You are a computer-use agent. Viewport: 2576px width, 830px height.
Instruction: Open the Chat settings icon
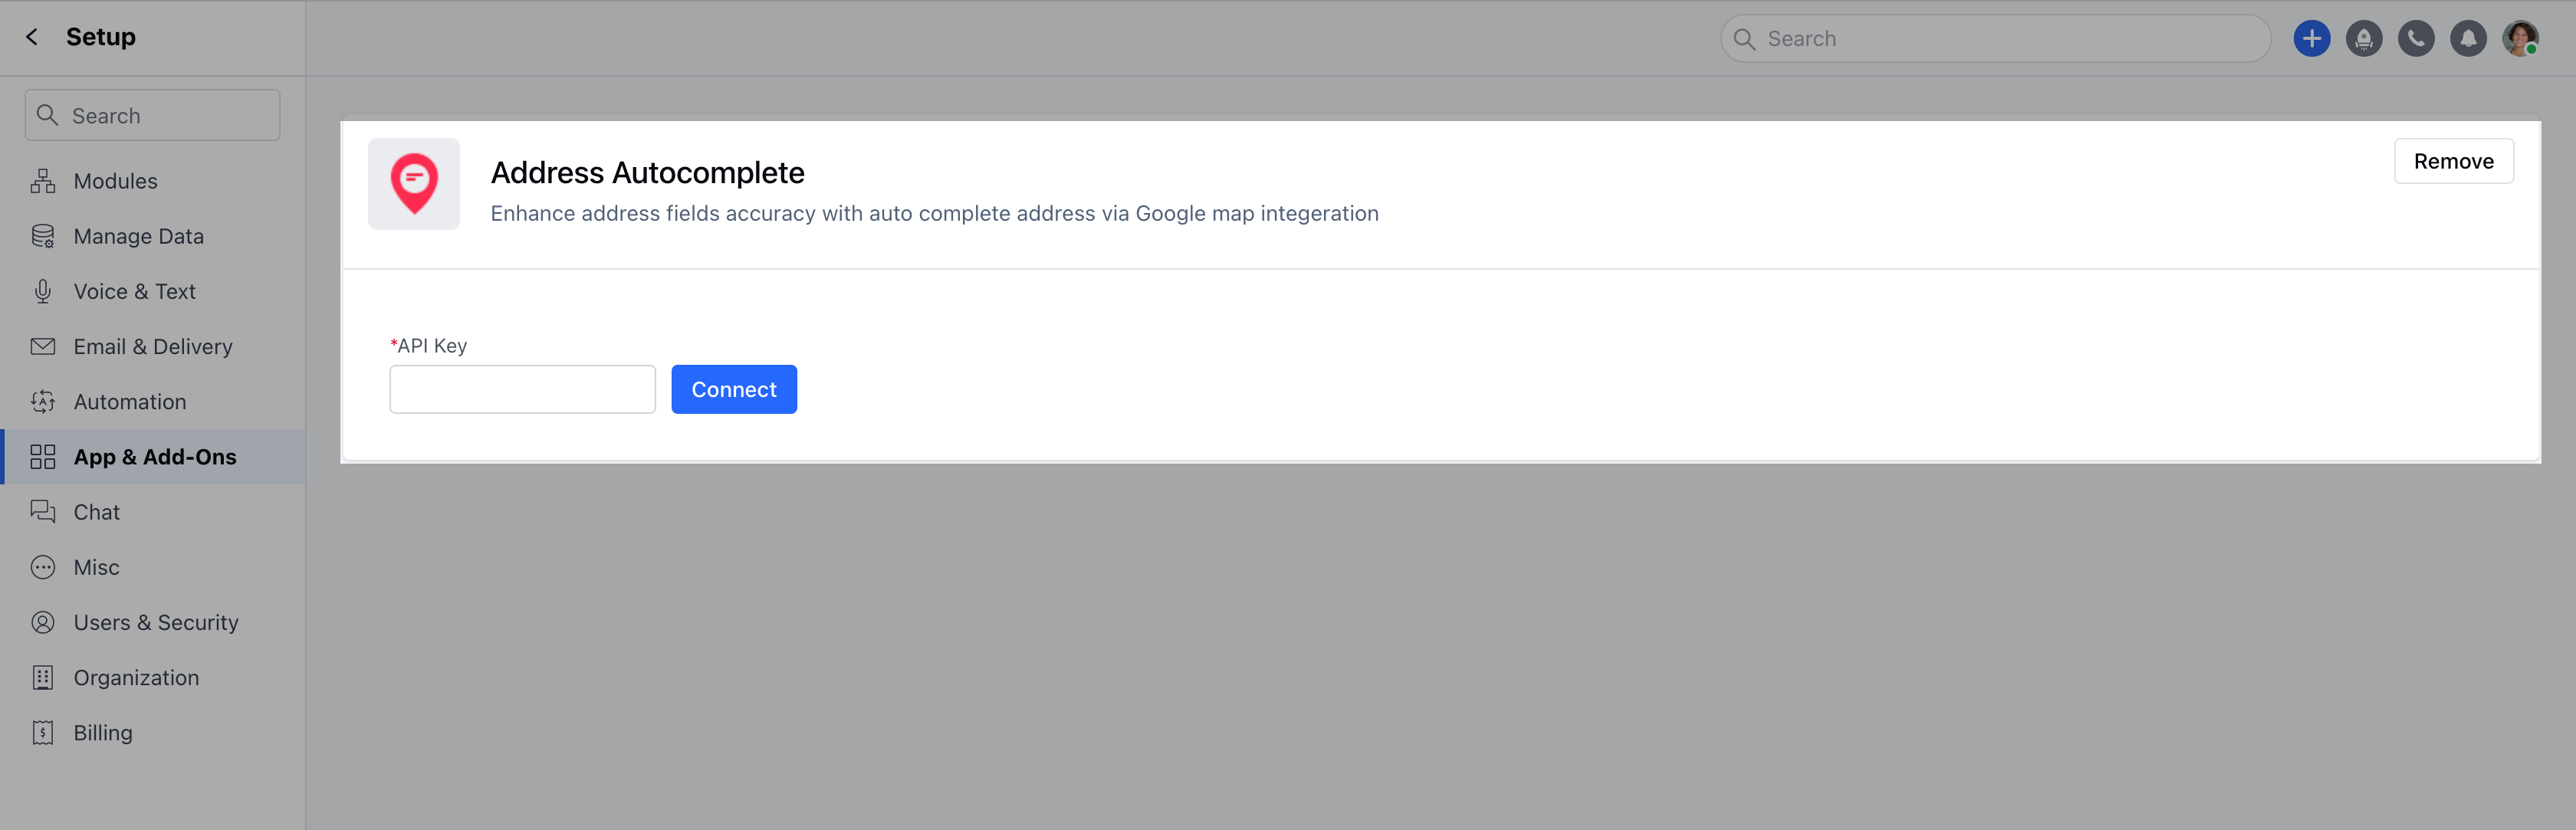point(42,511)
